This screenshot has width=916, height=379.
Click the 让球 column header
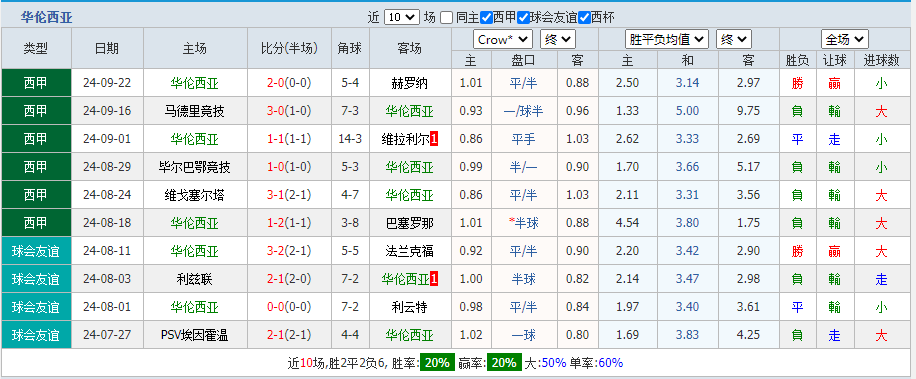pos(834,60)
